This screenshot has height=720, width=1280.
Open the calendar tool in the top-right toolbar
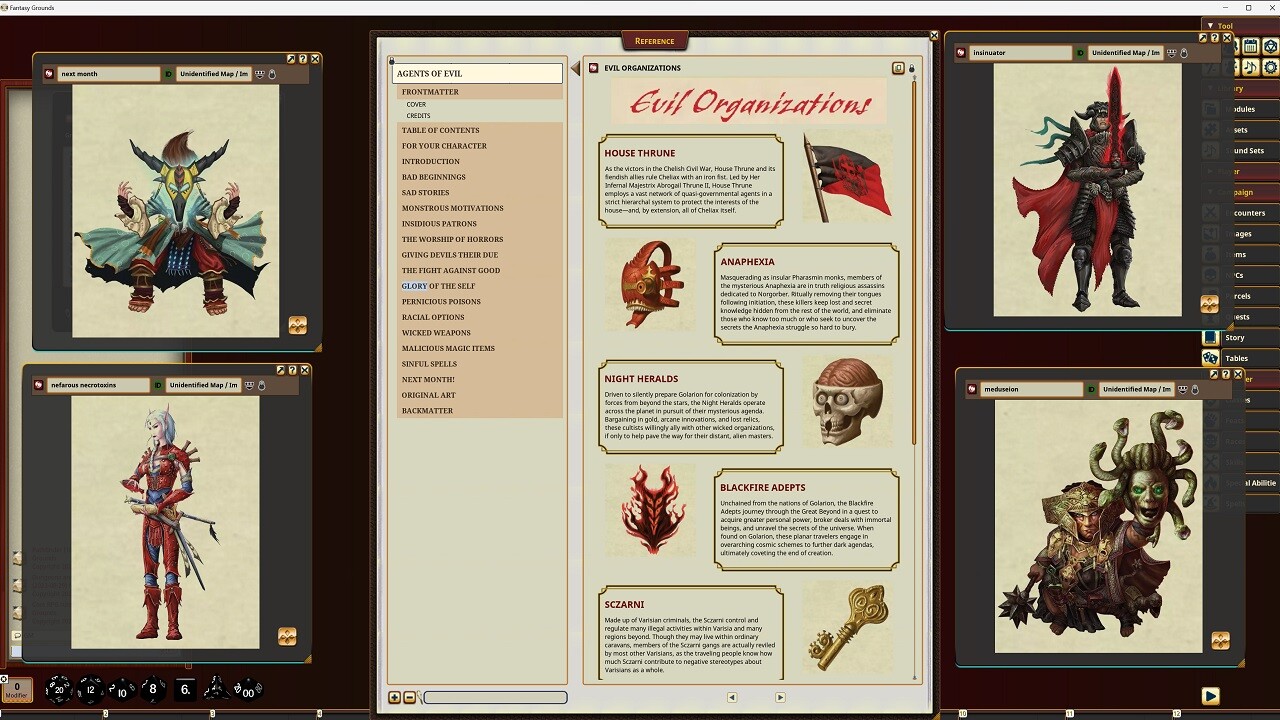1249,46
